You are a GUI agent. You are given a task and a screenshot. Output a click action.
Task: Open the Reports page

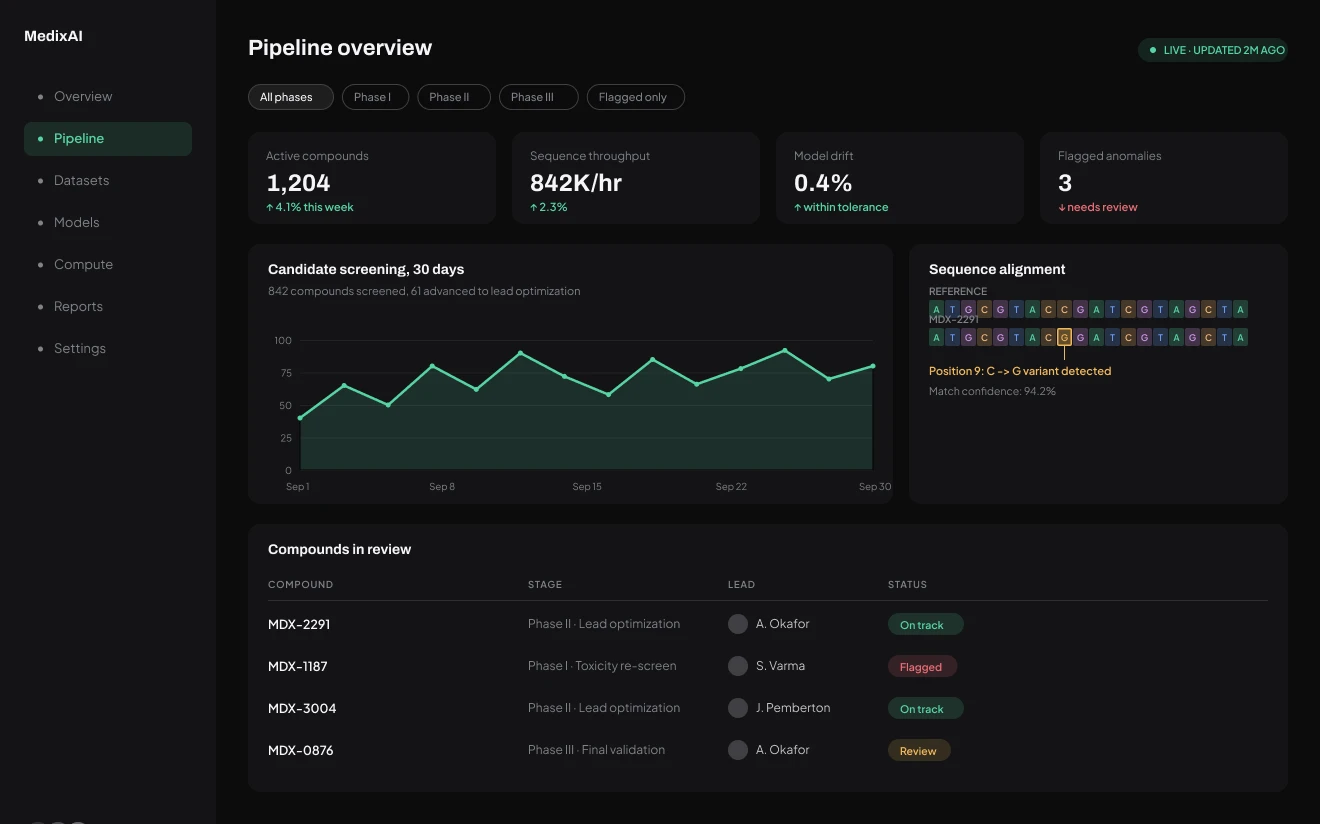pyautogui.click(x=108, y=307)
